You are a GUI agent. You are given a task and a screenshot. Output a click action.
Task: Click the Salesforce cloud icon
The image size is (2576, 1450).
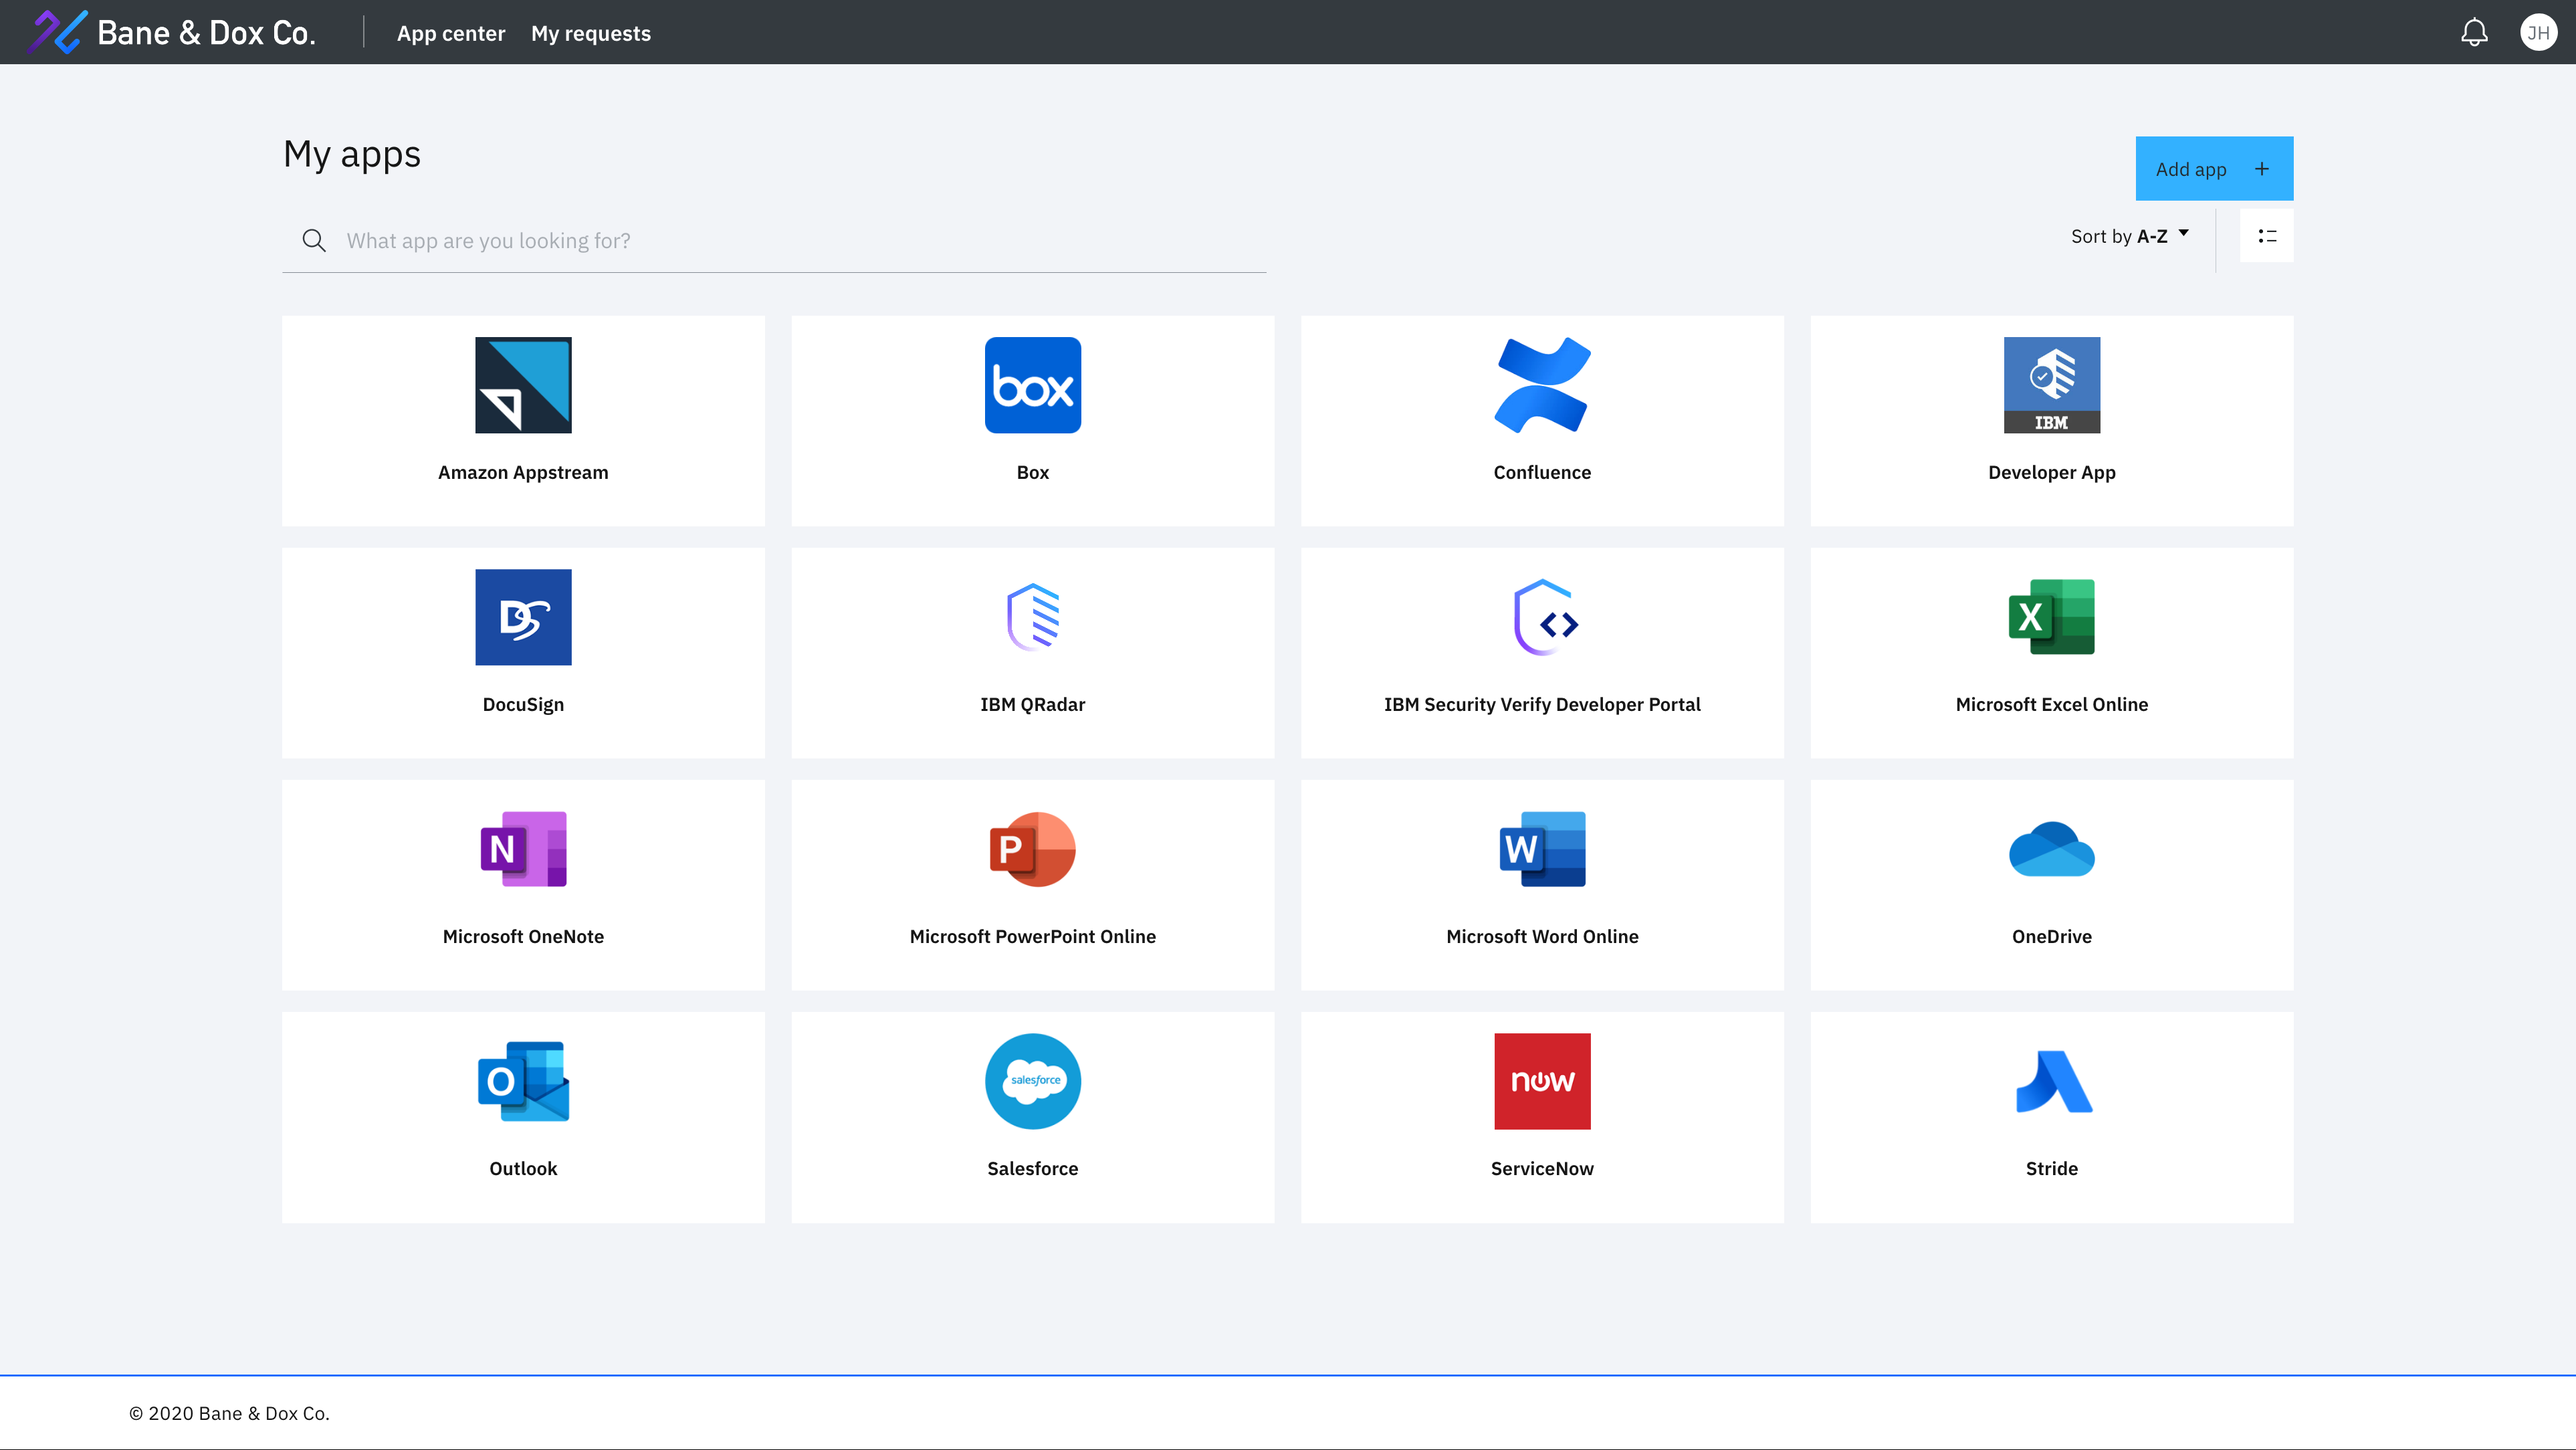(x=1032, y=1081)
